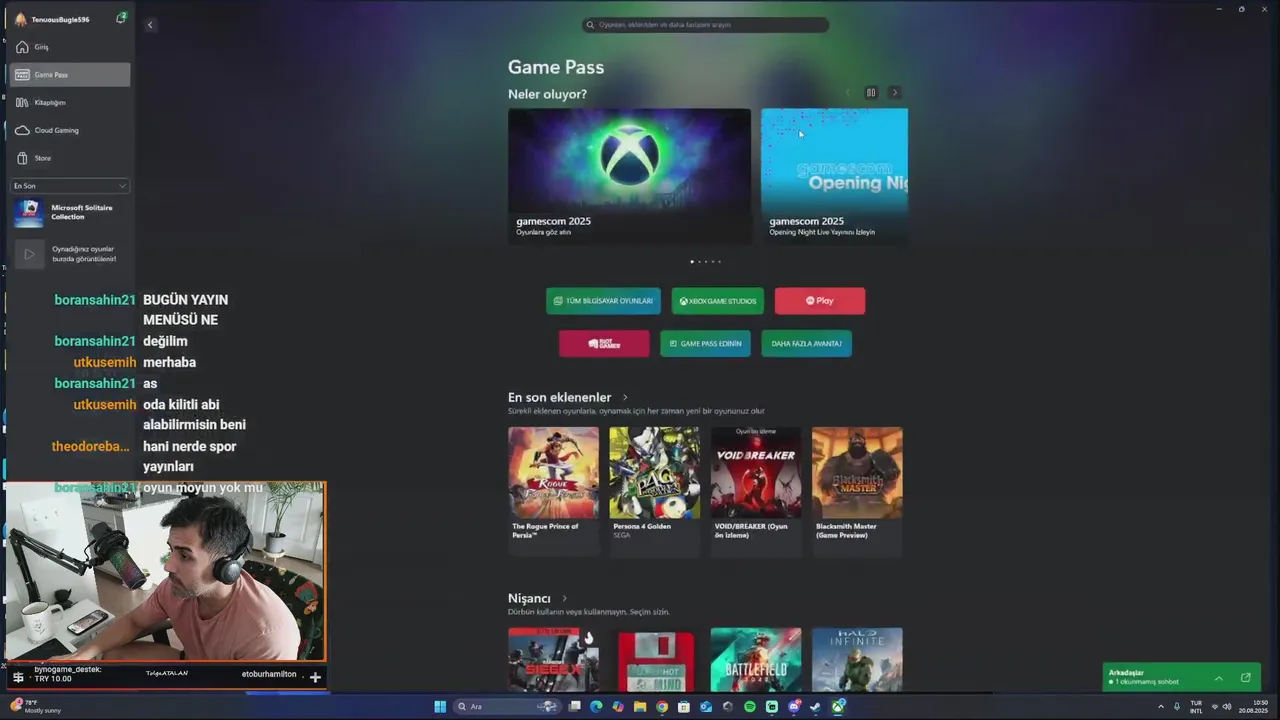Open Persona 4 Golden game tile

(654, 490)
